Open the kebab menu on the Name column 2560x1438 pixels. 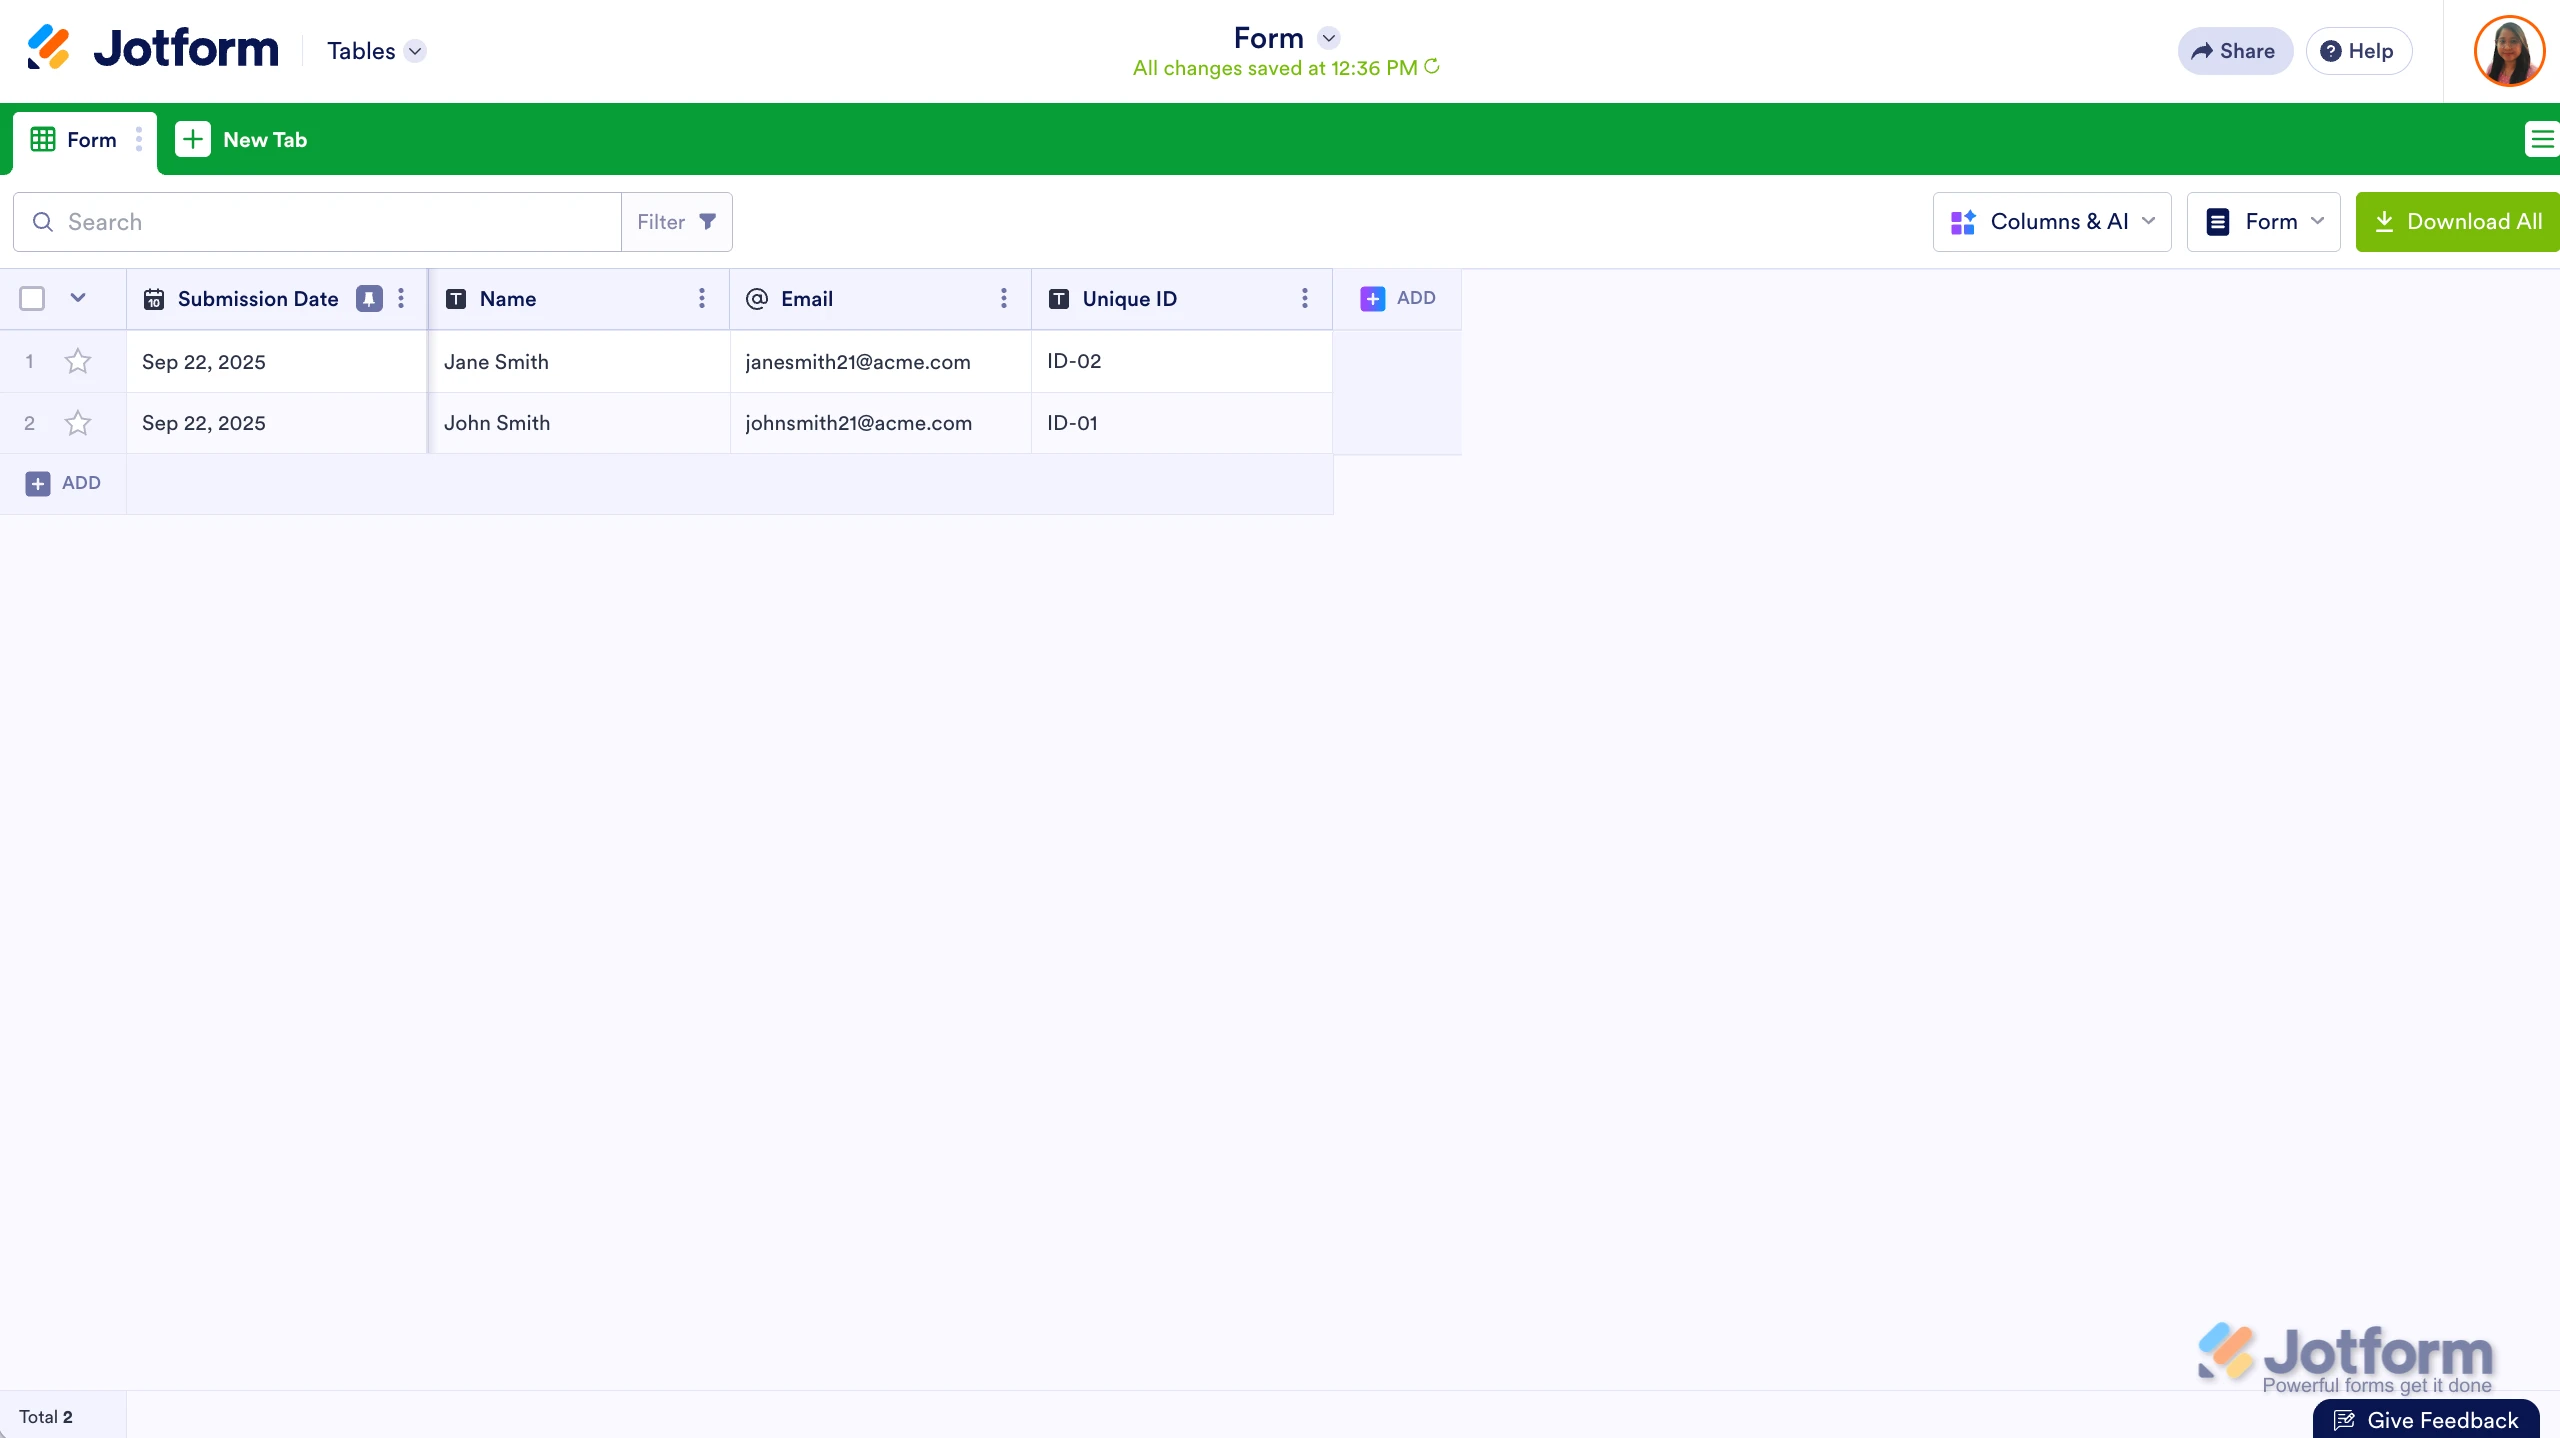tap(702, 298)
